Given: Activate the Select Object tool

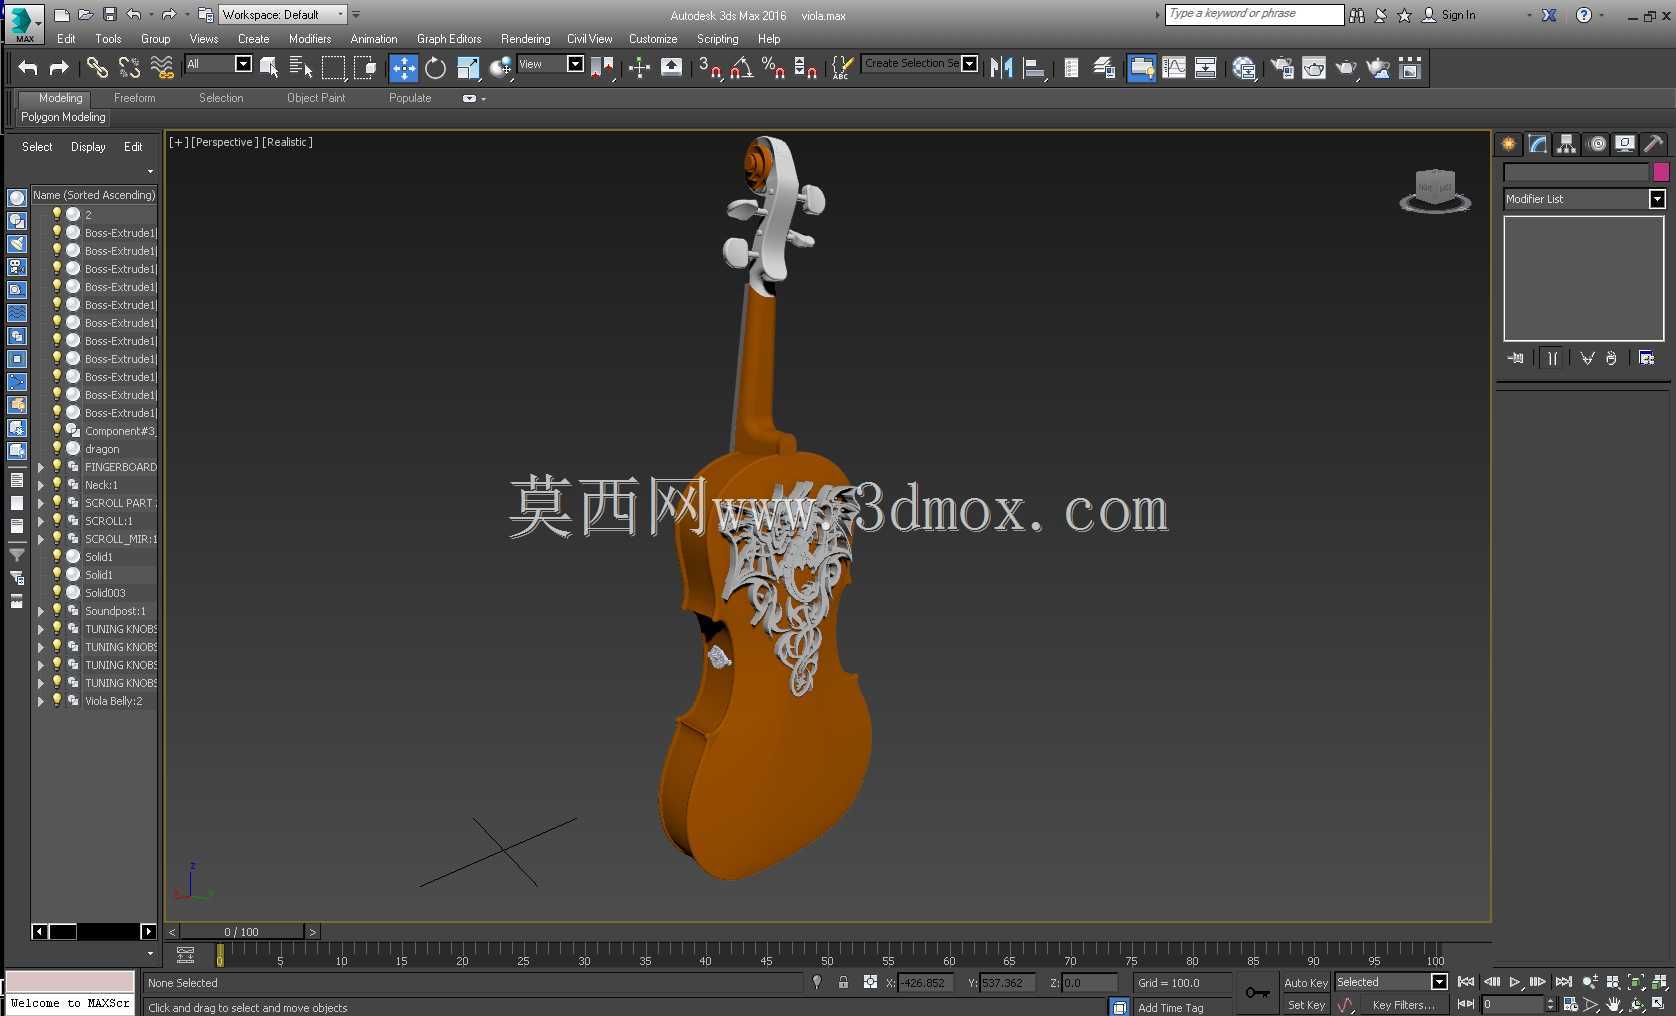Looking at the screenshot, I should [x=269, y=67].
